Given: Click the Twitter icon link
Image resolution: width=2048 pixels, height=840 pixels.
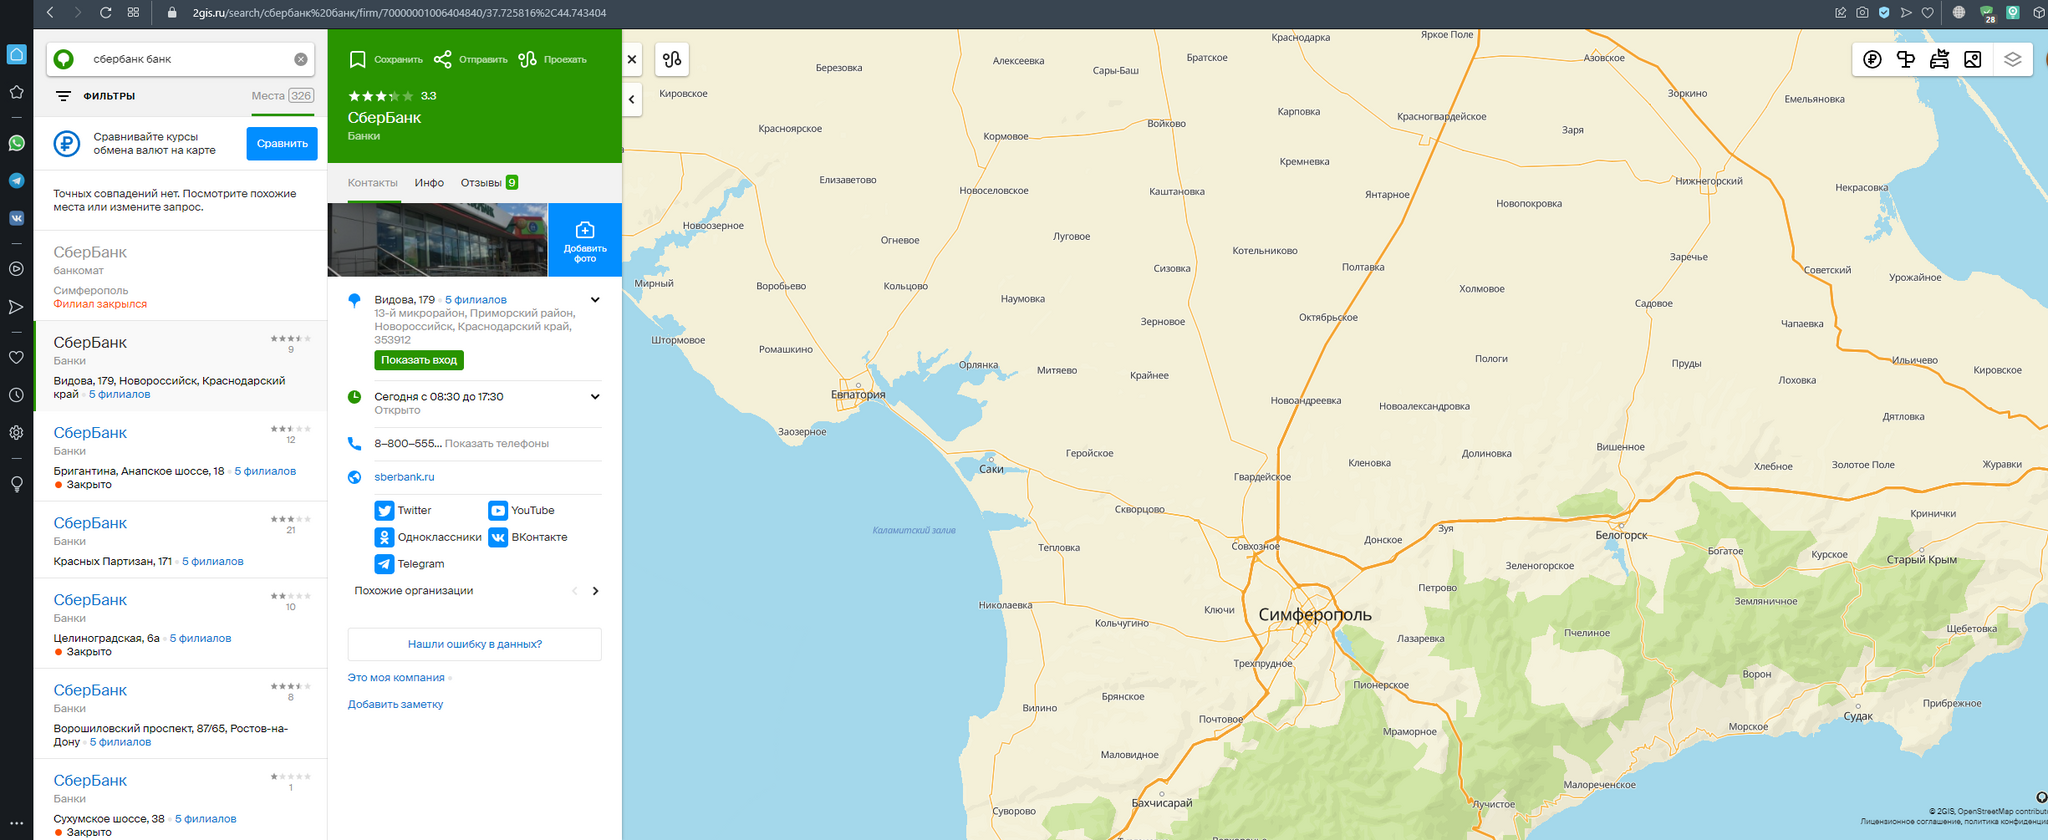Looking at the screenshot, I should (384, 510).
